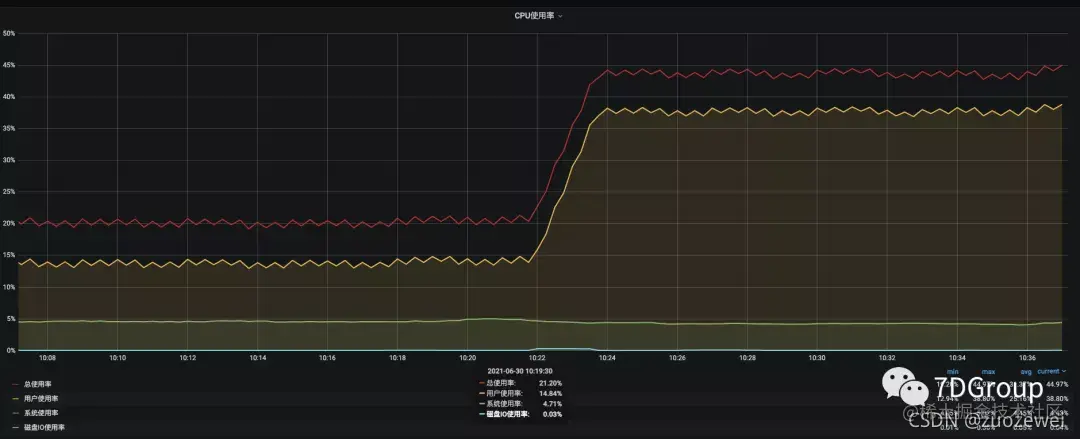The width and height of the screenshot is (1080, 439).
Task: Toggle 总使用率 series label in the left legend
Action: [x=38, y=384]
